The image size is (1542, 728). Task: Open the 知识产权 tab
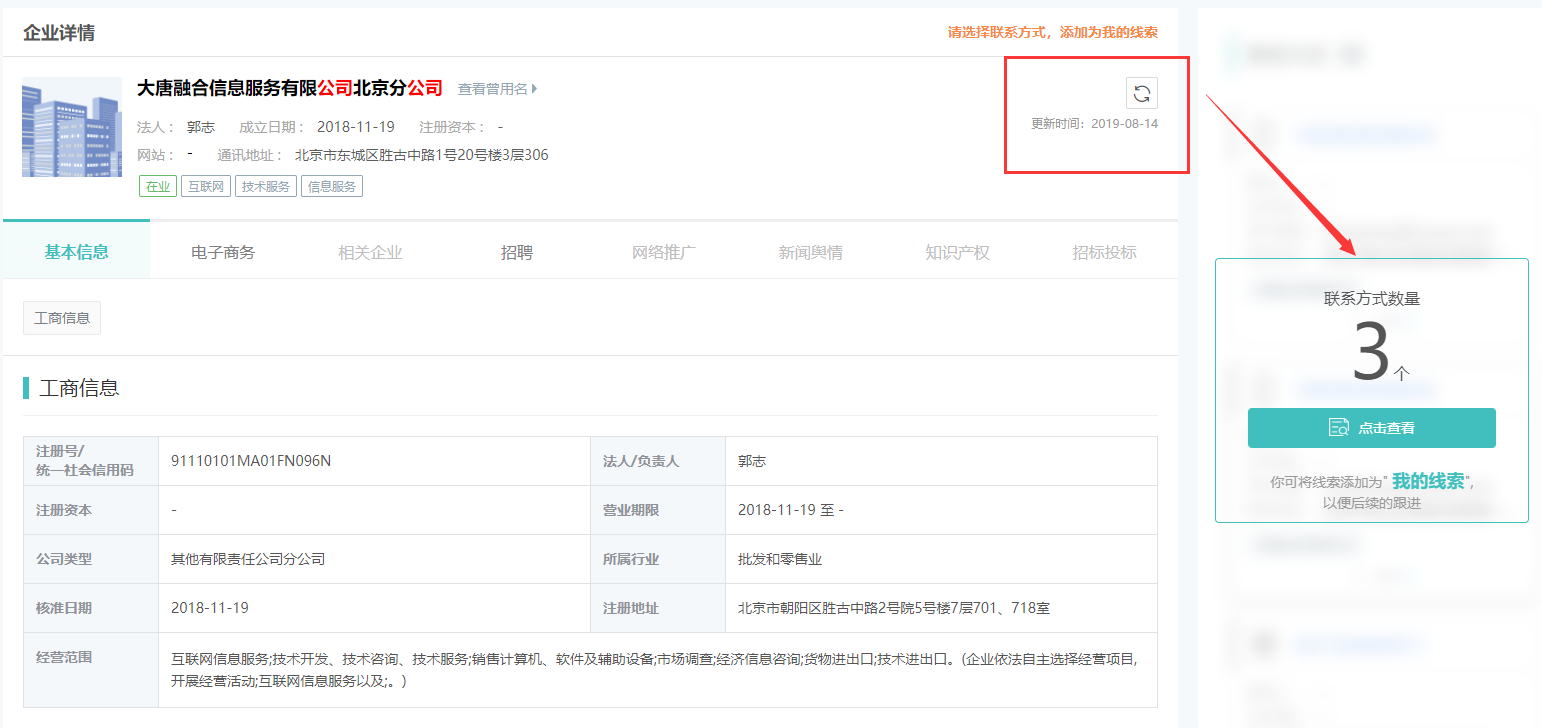point(957,252)
